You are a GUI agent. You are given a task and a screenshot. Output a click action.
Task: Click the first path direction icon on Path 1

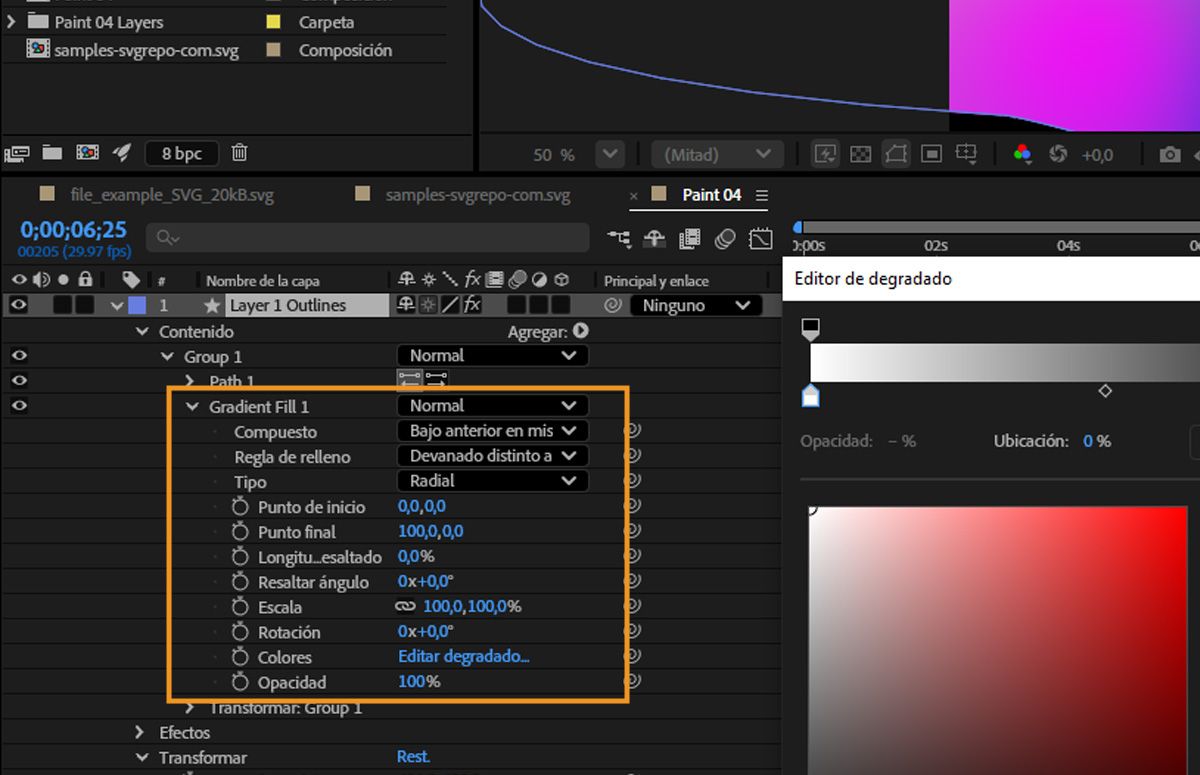(x=409, y=380)
